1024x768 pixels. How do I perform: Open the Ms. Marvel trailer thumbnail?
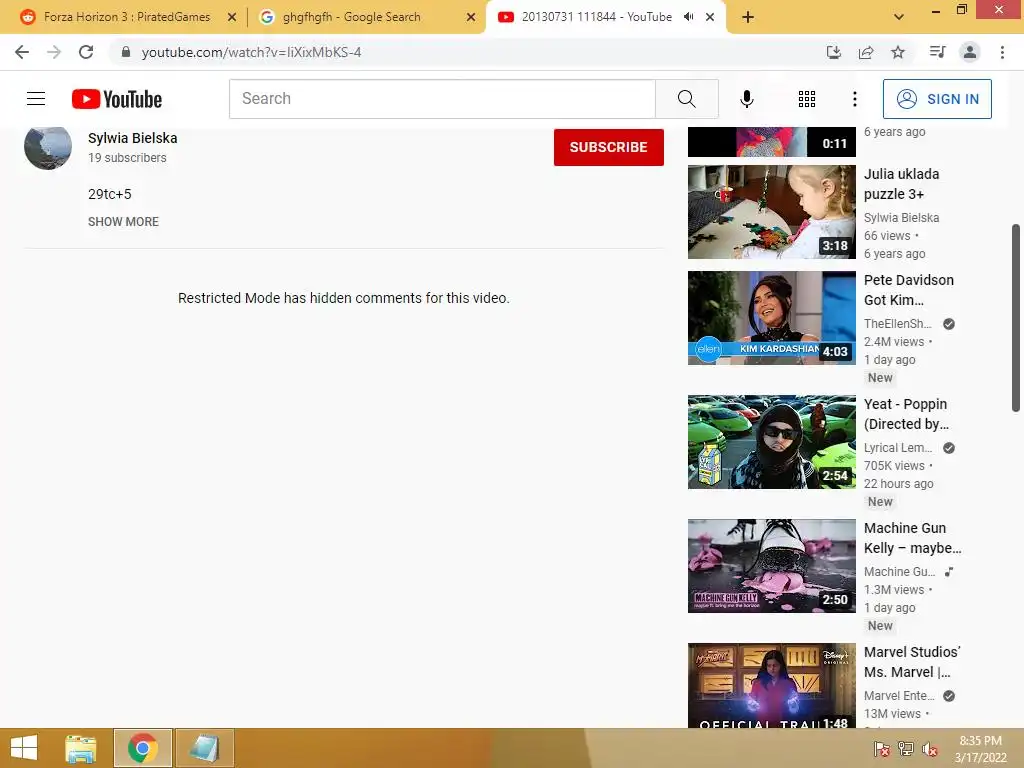click(x=771, y=686)
